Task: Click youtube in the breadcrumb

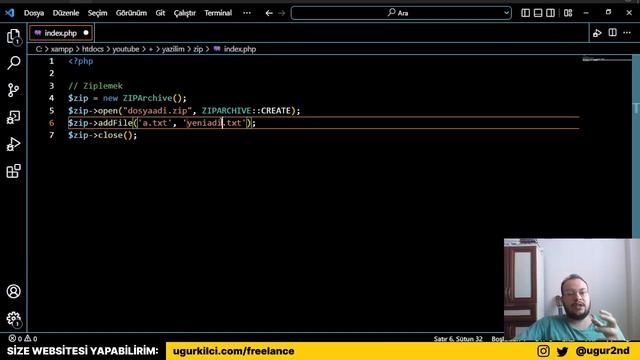Action: [126, 49]
